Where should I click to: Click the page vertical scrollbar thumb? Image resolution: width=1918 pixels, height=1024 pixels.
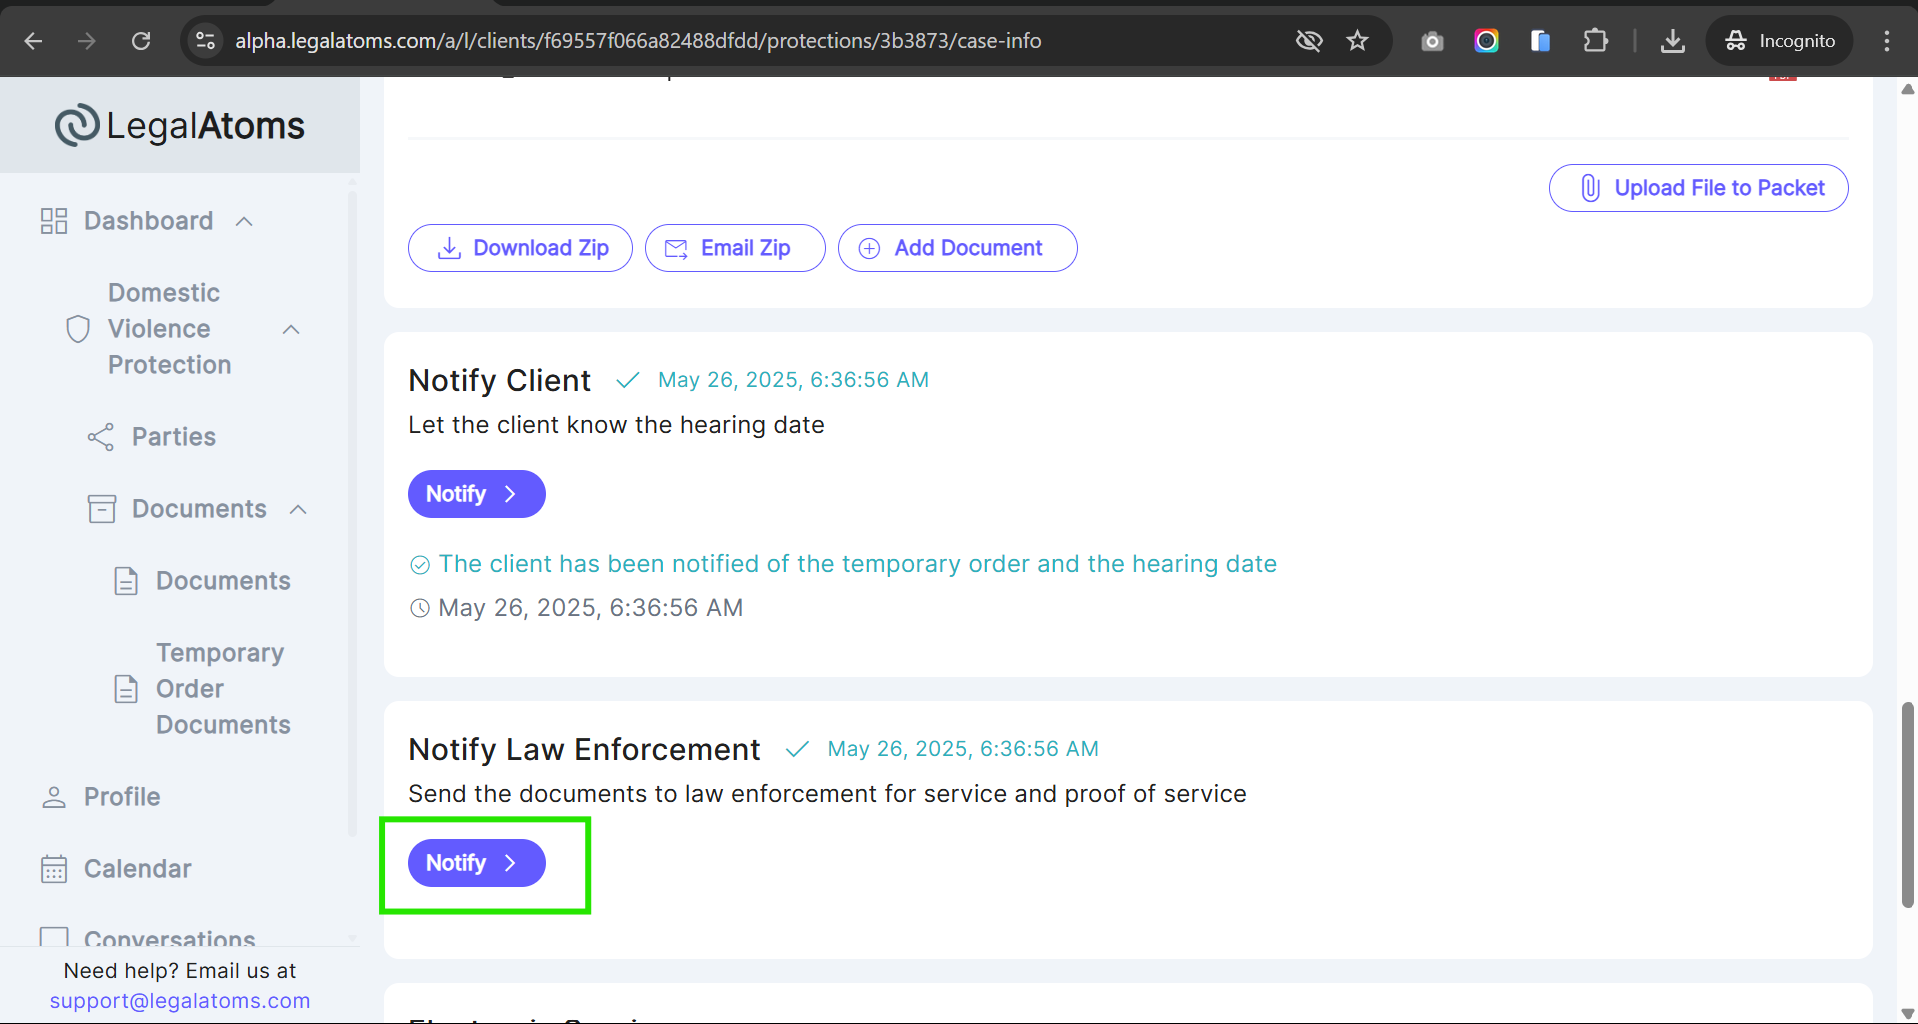click(1907, 805)
